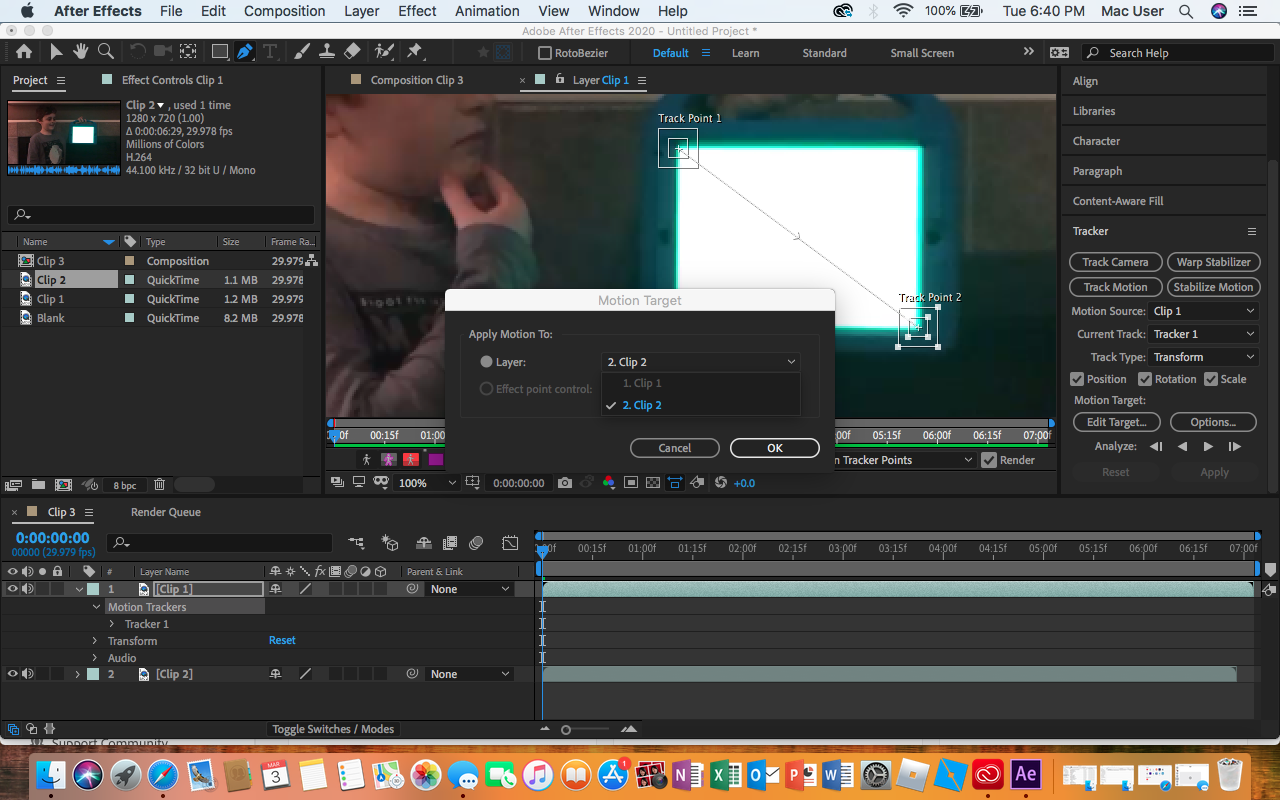Open the Track Type dropdown
Screen dimensions: 1280x800
coord(1205,357)
